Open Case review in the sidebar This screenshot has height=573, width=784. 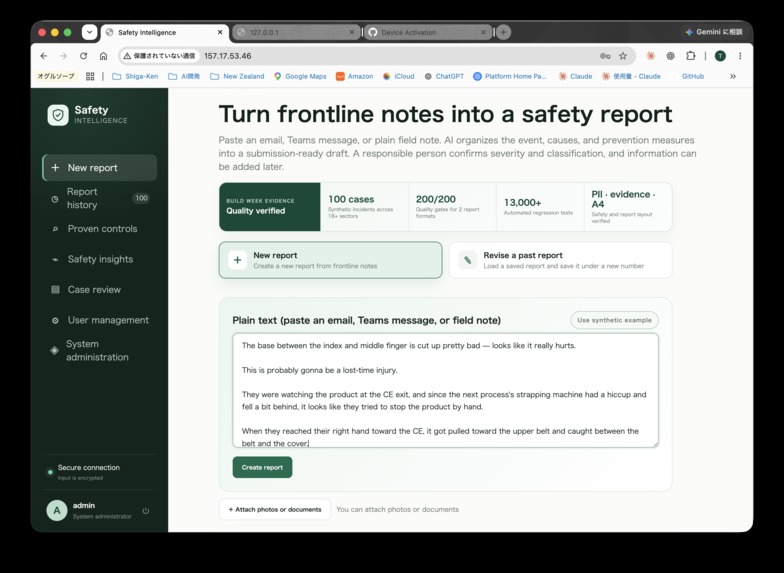click(x=100, y=290)
